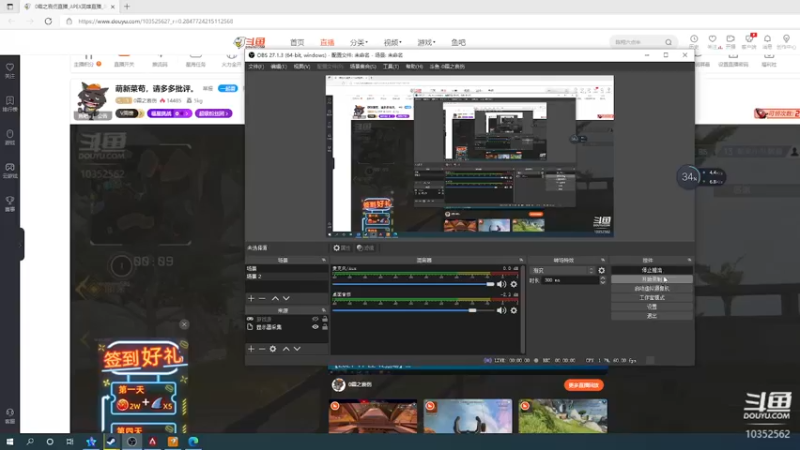800x450 pixels.
Task: Pop out the Scenes dock panel icon
Action: point(323,260)
